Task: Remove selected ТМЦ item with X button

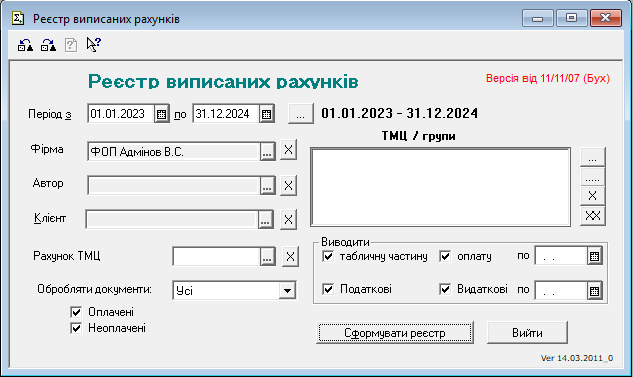Action: pyautogui.click(x=592, y=196)
